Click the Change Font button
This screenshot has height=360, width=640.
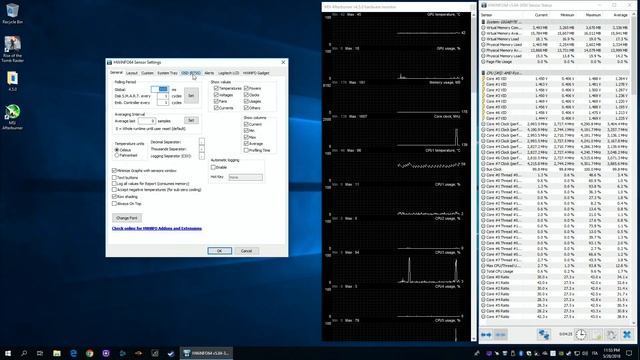[127, 218]
